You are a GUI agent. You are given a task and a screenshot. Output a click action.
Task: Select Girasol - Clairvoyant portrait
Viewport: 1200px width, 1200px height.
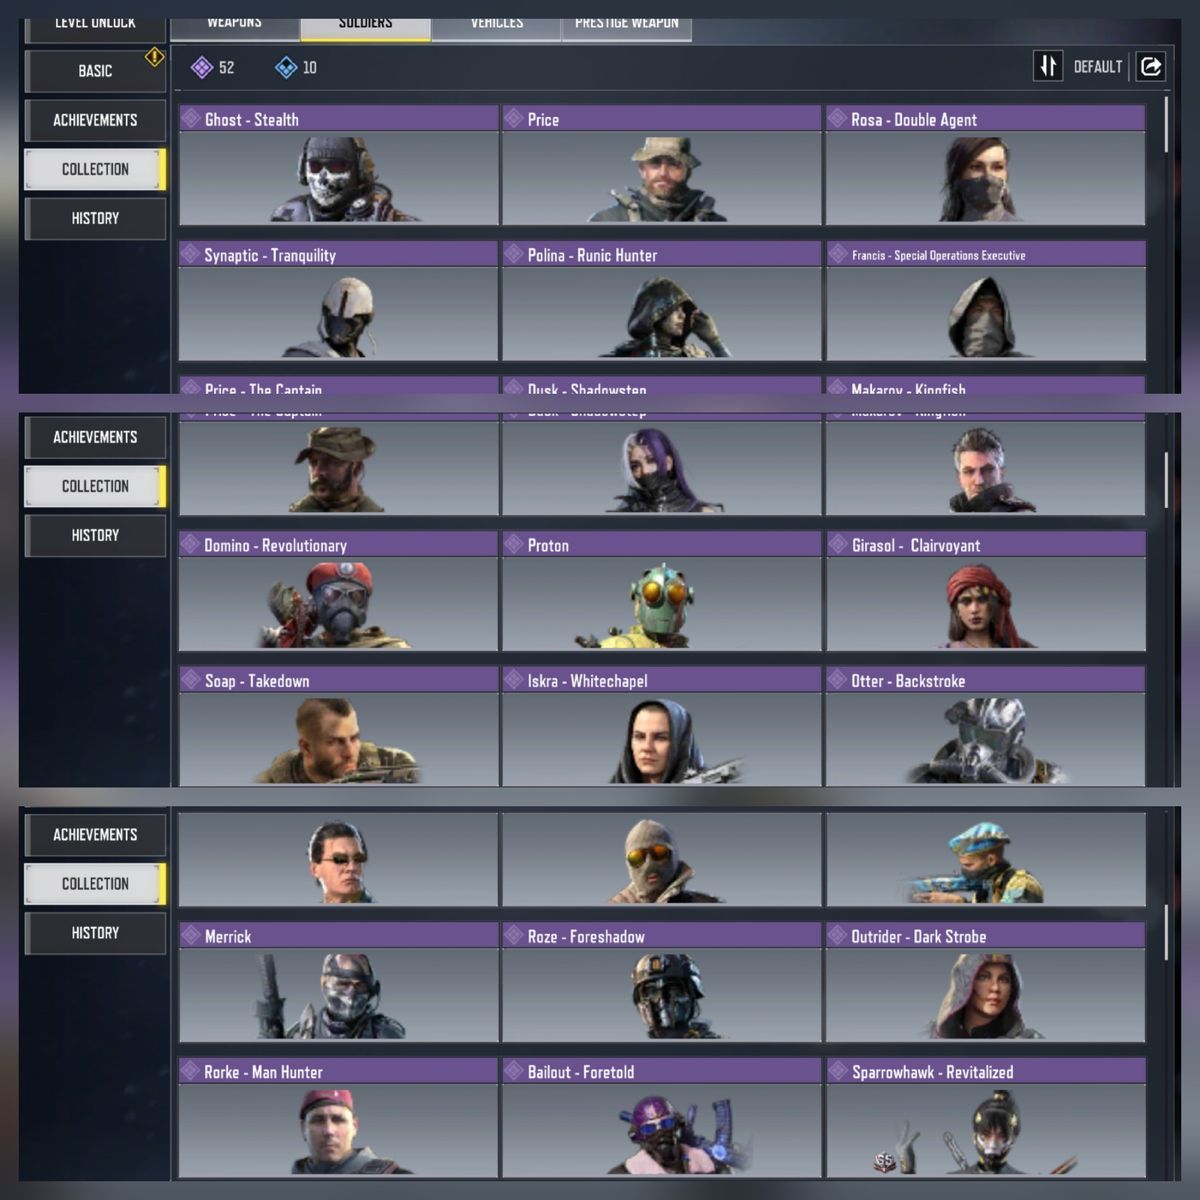986,604
